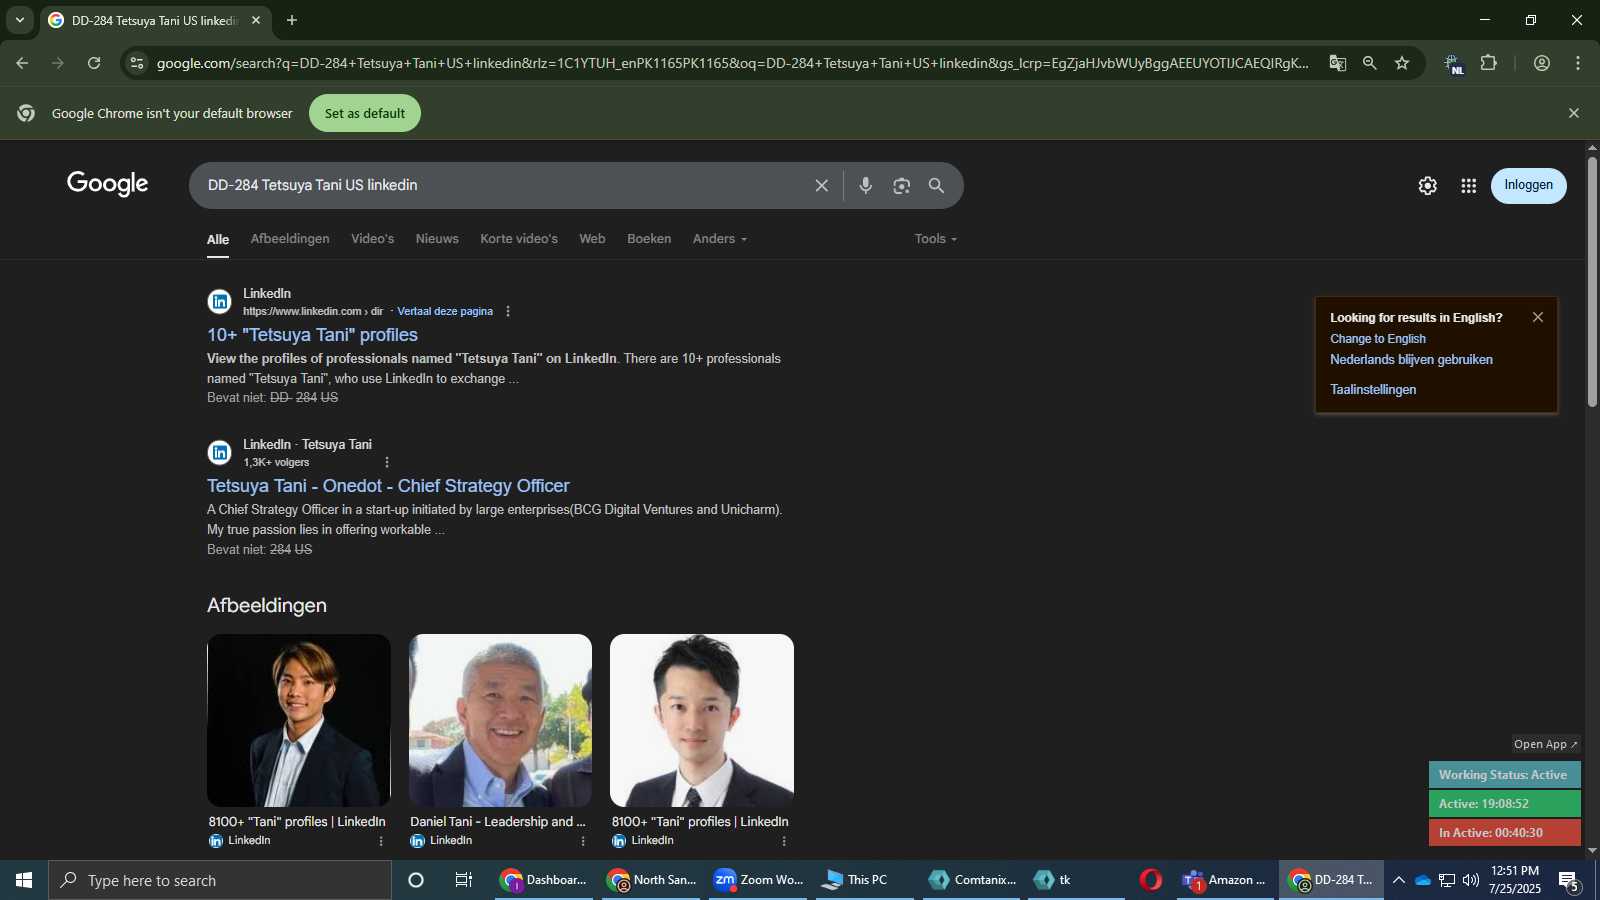Open Google quick settings gear icon

1427,186
